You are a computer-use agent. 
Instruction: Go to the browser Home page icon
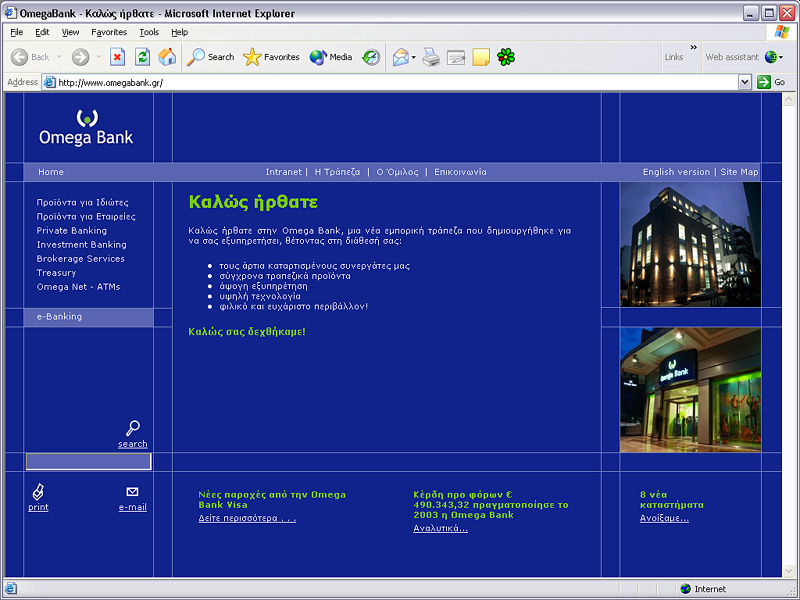pyautogui.click(x=167, y=57)
